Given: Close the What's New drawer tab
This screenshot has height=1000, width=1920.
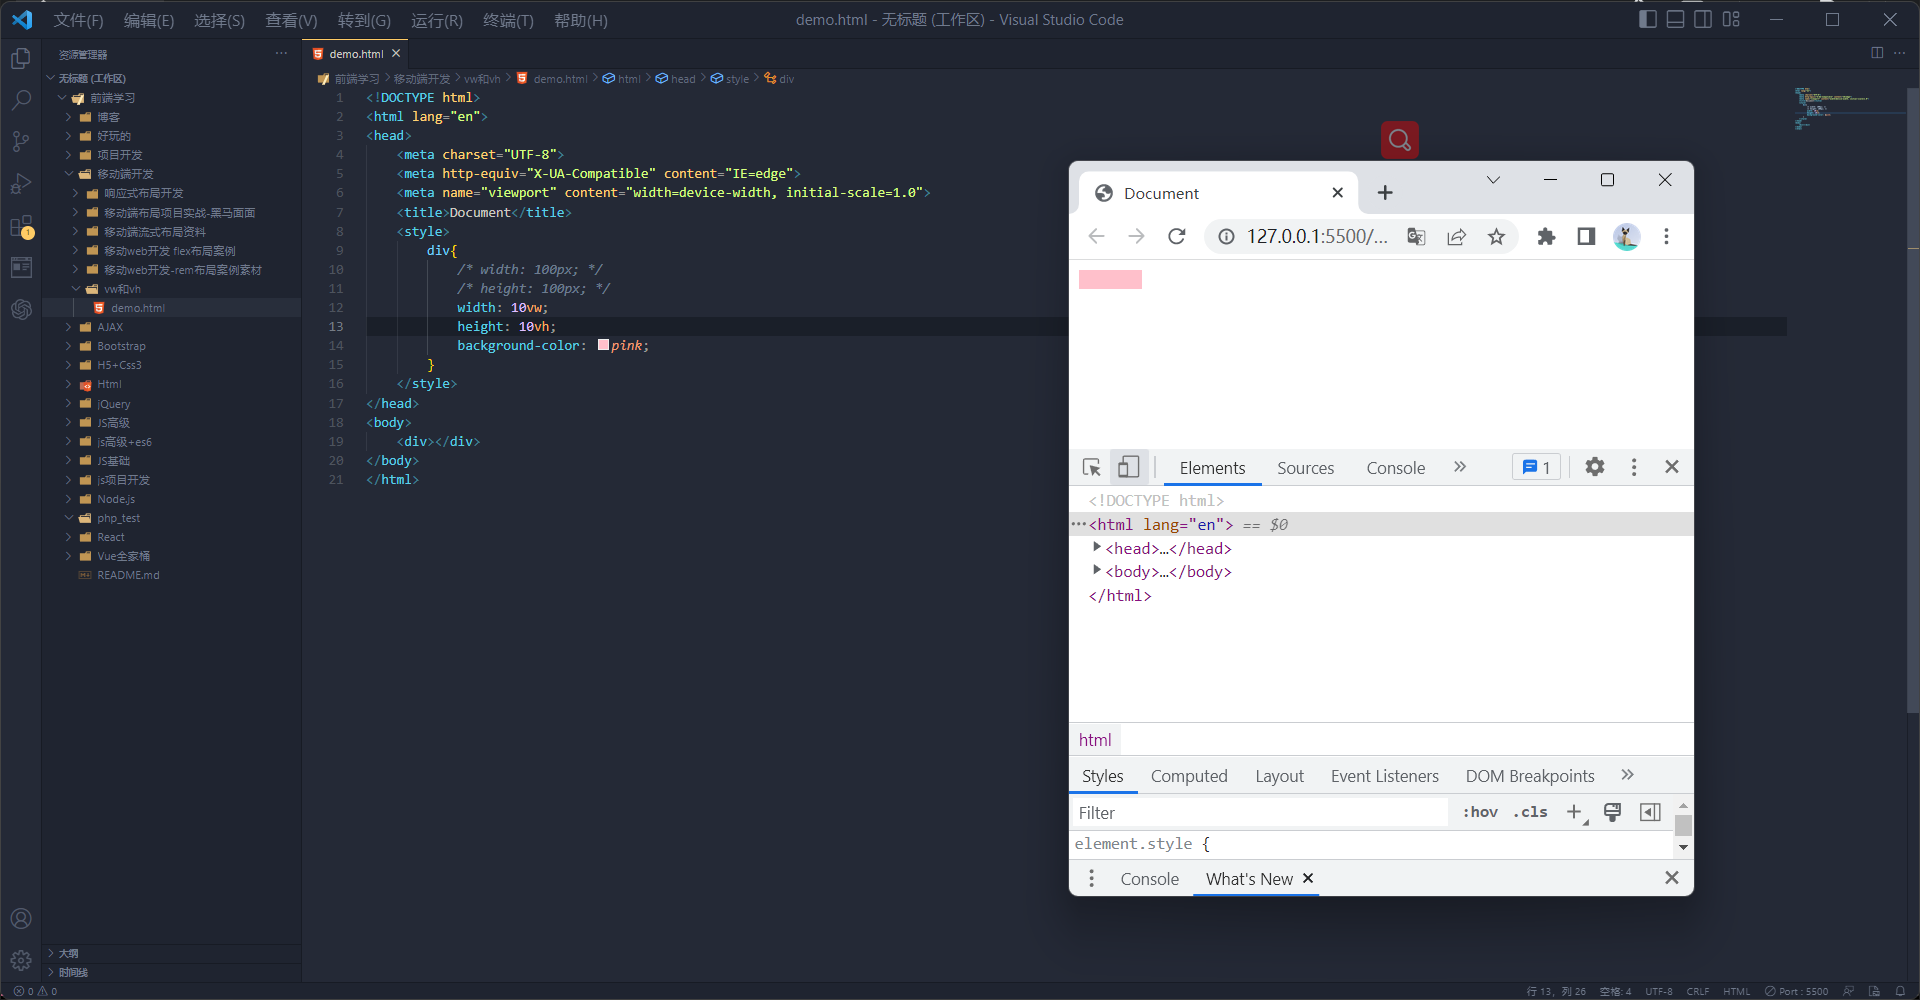Looking at the screenshot, I should [x=1308, y=878].
